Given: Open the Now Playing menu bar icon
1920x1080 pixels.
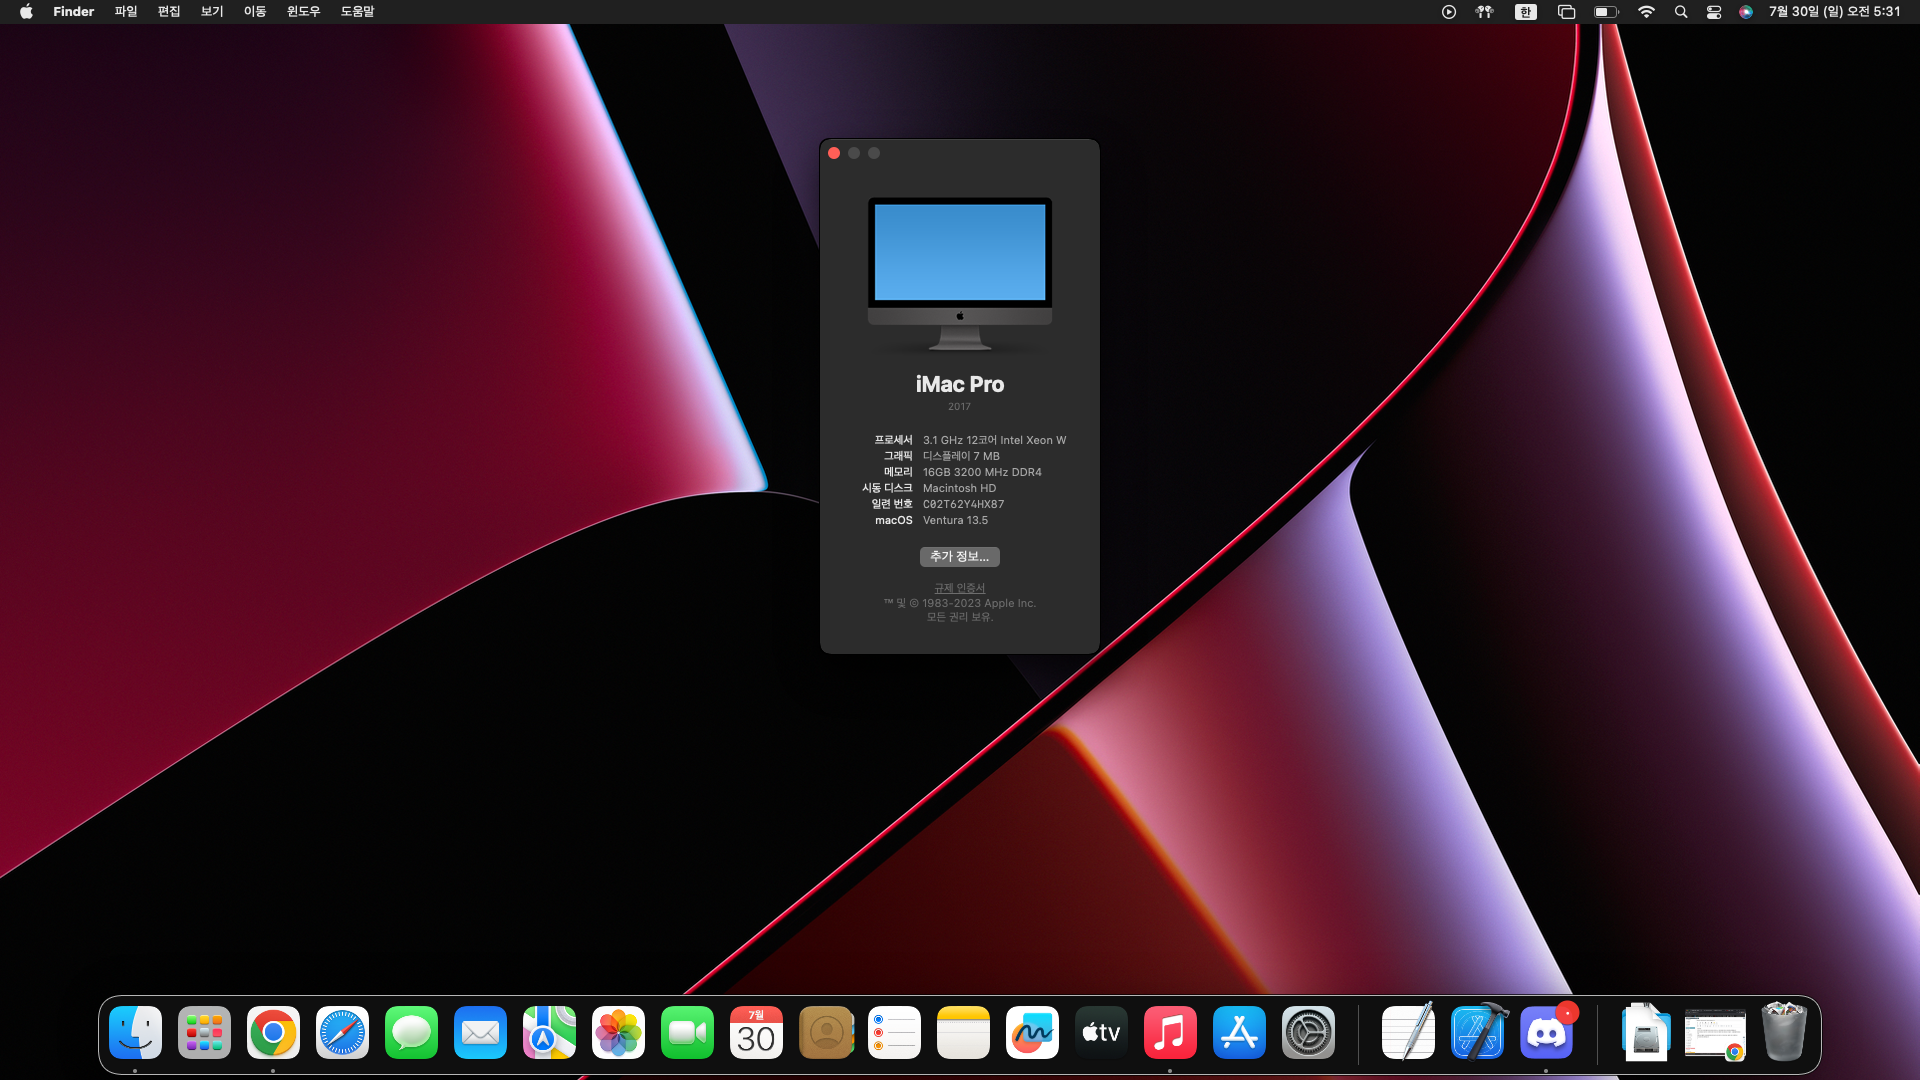Looking at the screenshot, I should pyautogui.click(x=1448, y=12).
